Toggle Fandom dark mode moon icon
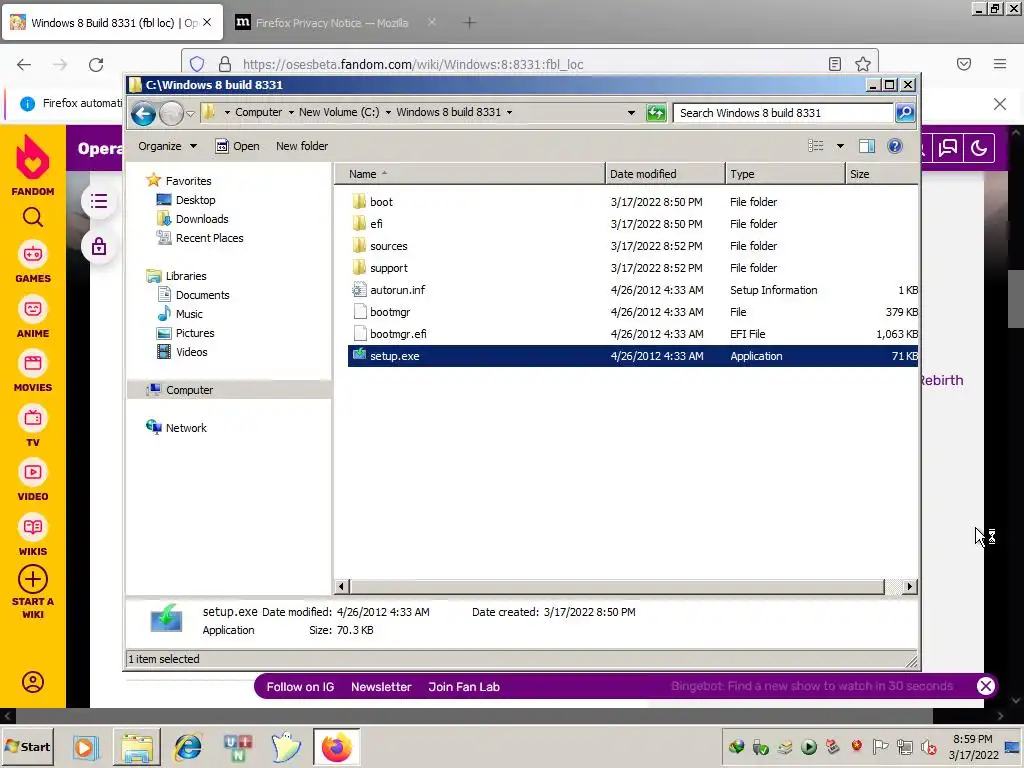The image size is (1024, 768). pos(979,148)
